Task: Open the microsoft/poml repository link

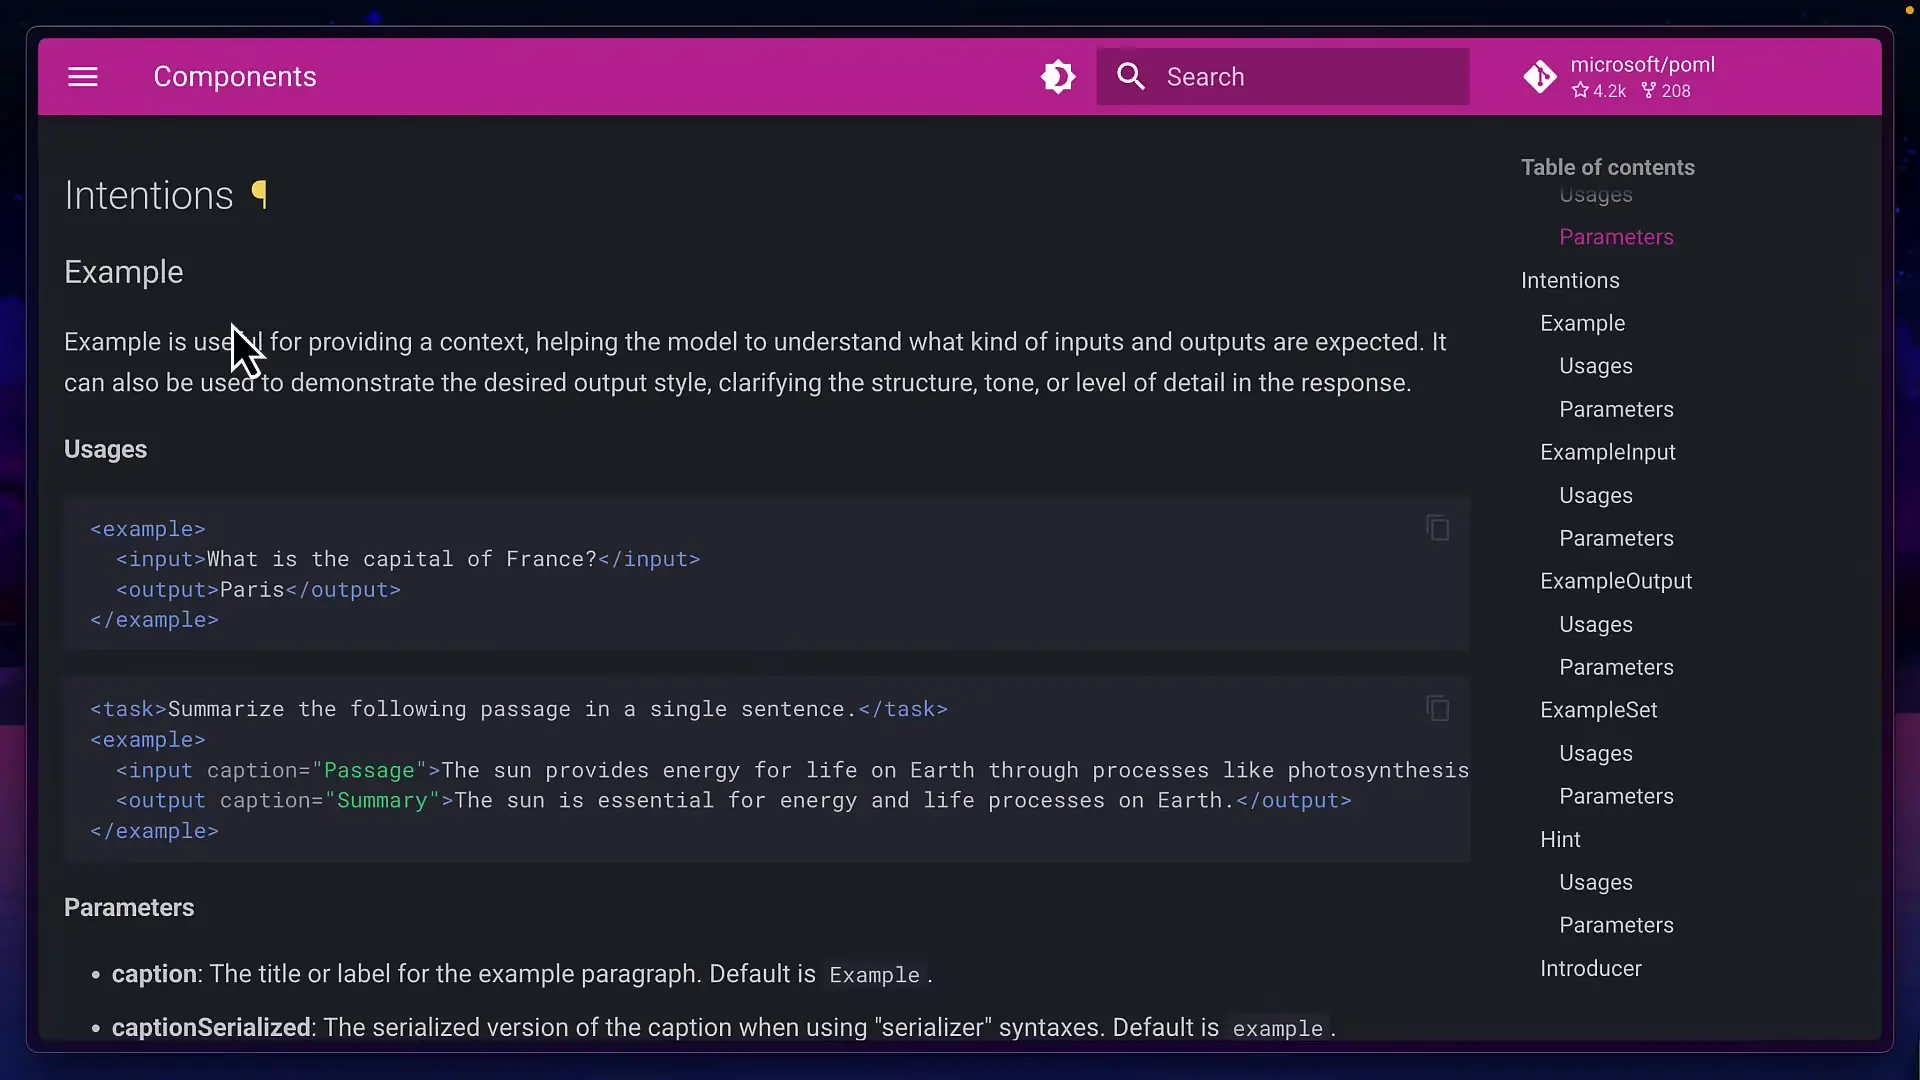Action: coord(1642,65)
